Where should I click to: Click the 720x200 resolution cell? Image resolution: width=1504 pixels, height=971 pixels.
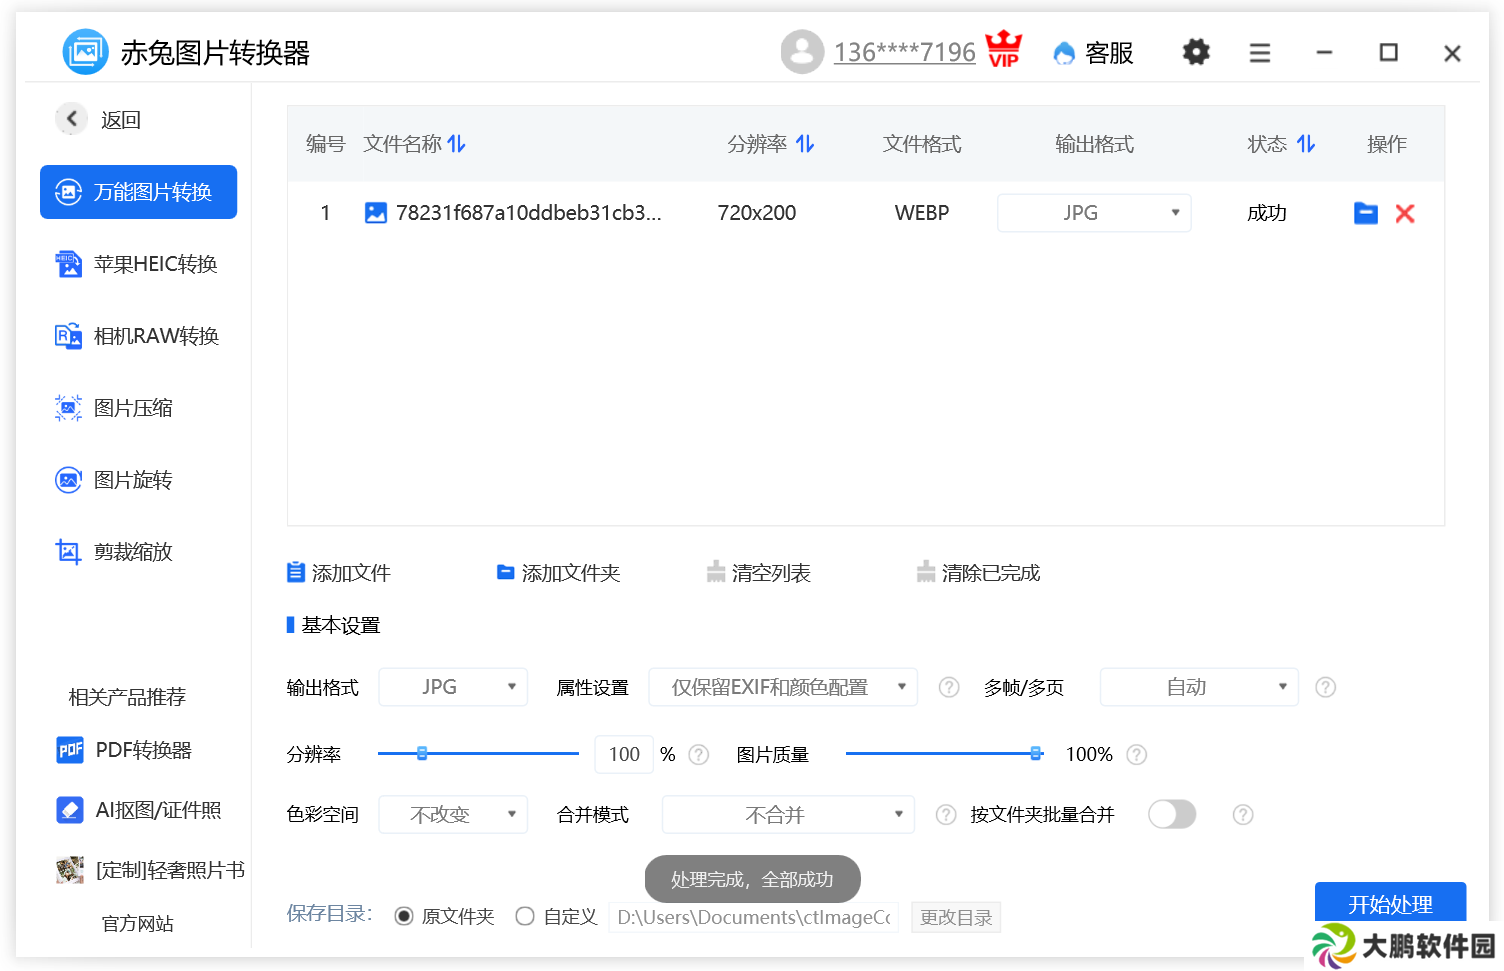[x=757, y=213]
